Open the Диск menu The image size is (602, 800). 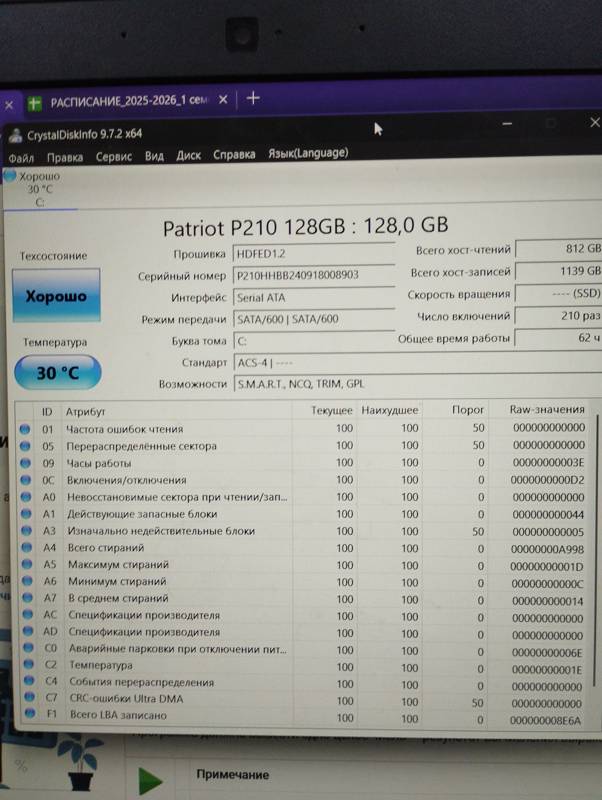coord(188,155)
